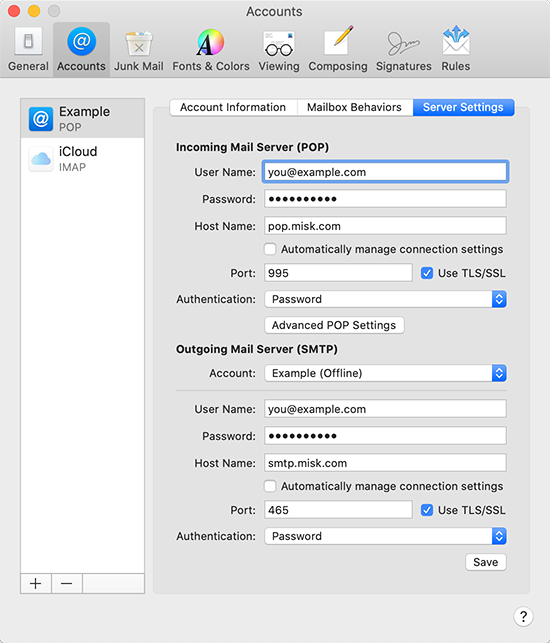The height and width of the screenshot is (643, 550).
Task: Focus the incoming User Name field
Action: pos(386,172)
